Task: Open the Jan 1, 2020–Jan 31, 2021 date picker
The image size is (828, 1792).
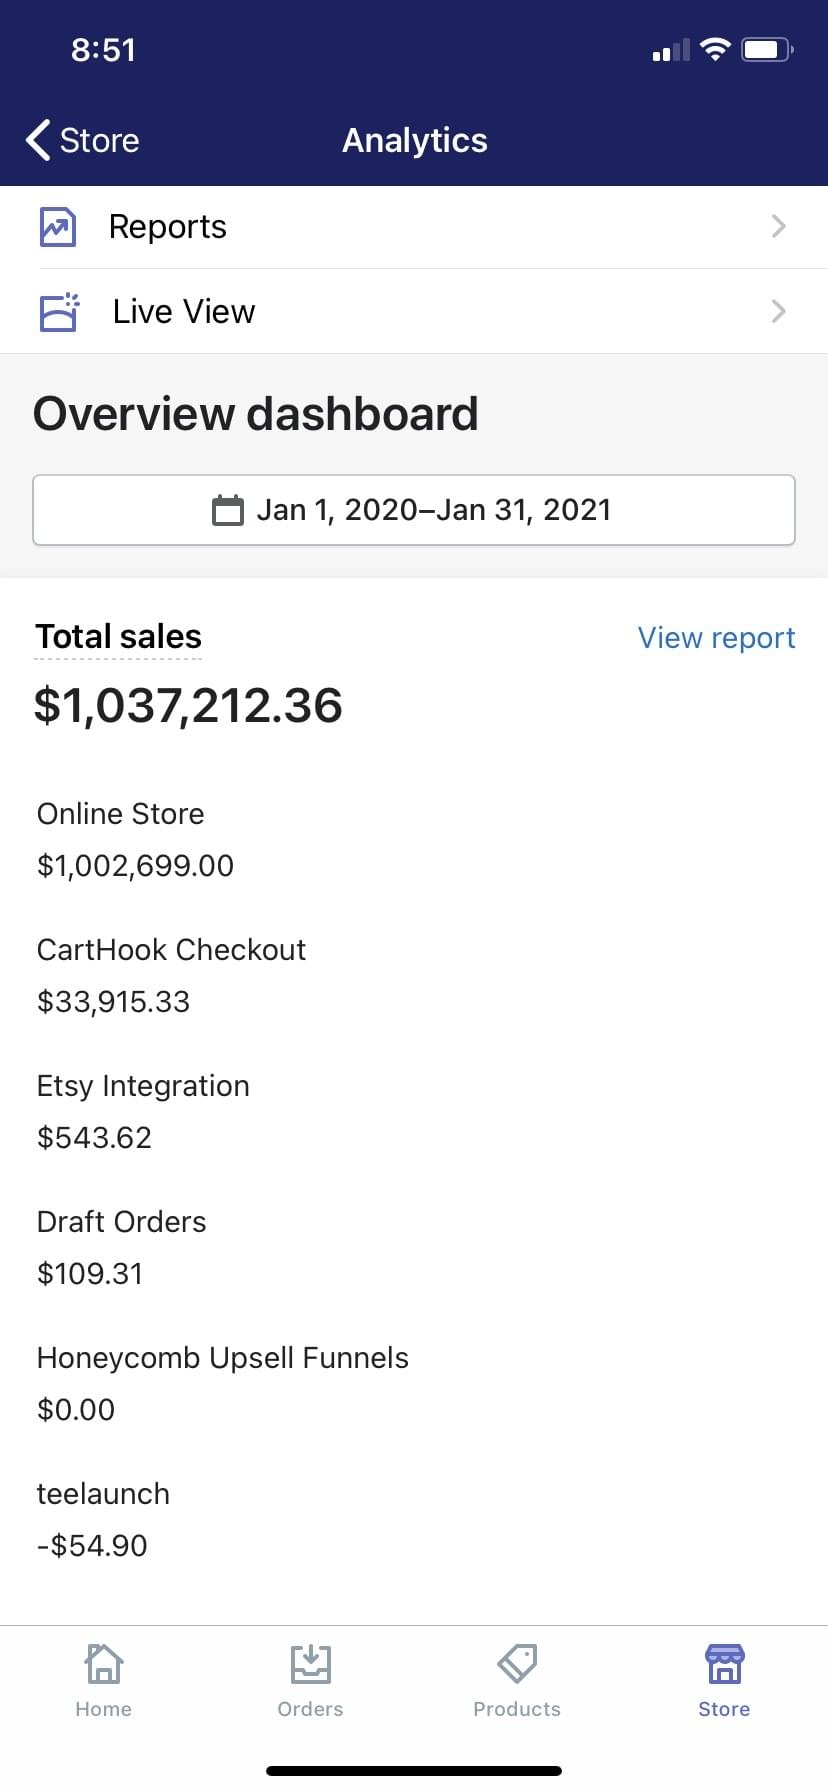Action: click(414, 510)
